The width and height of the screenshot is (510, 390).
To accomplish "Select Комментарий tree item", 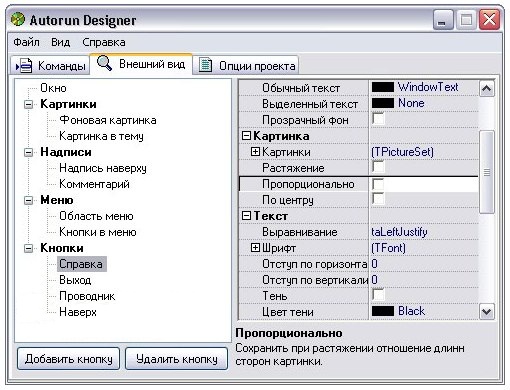I will pos(94,184).
